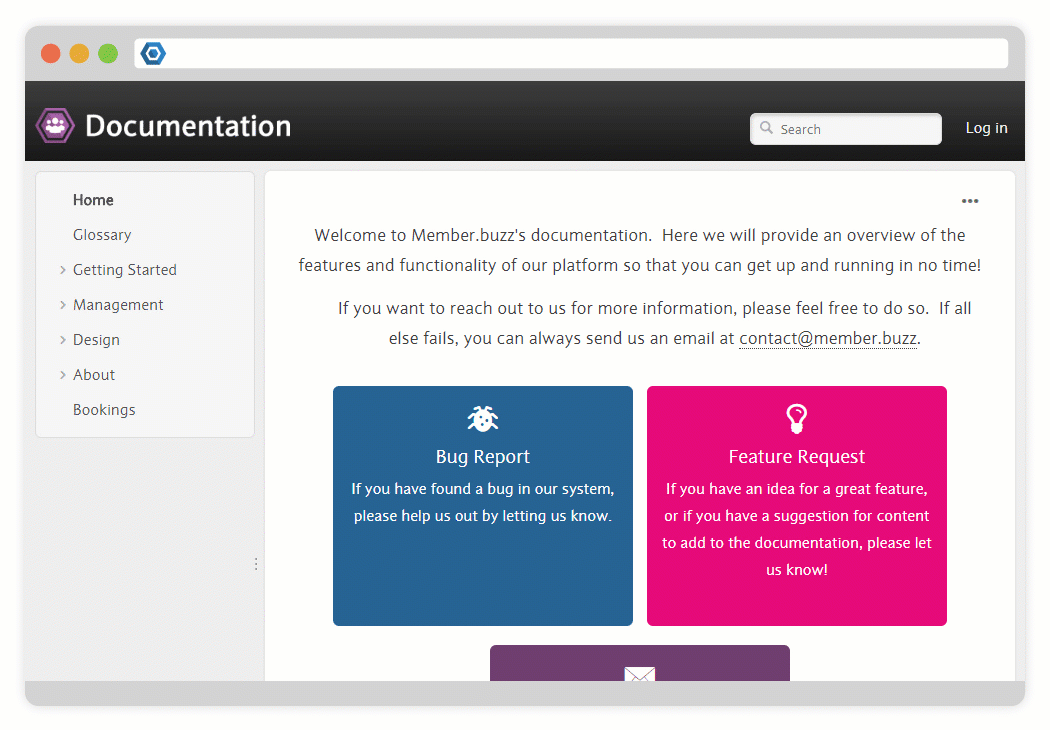Viewport: 1050px width, 730px height.
Task: Expand the Management tree chevron
Action: 63,305
